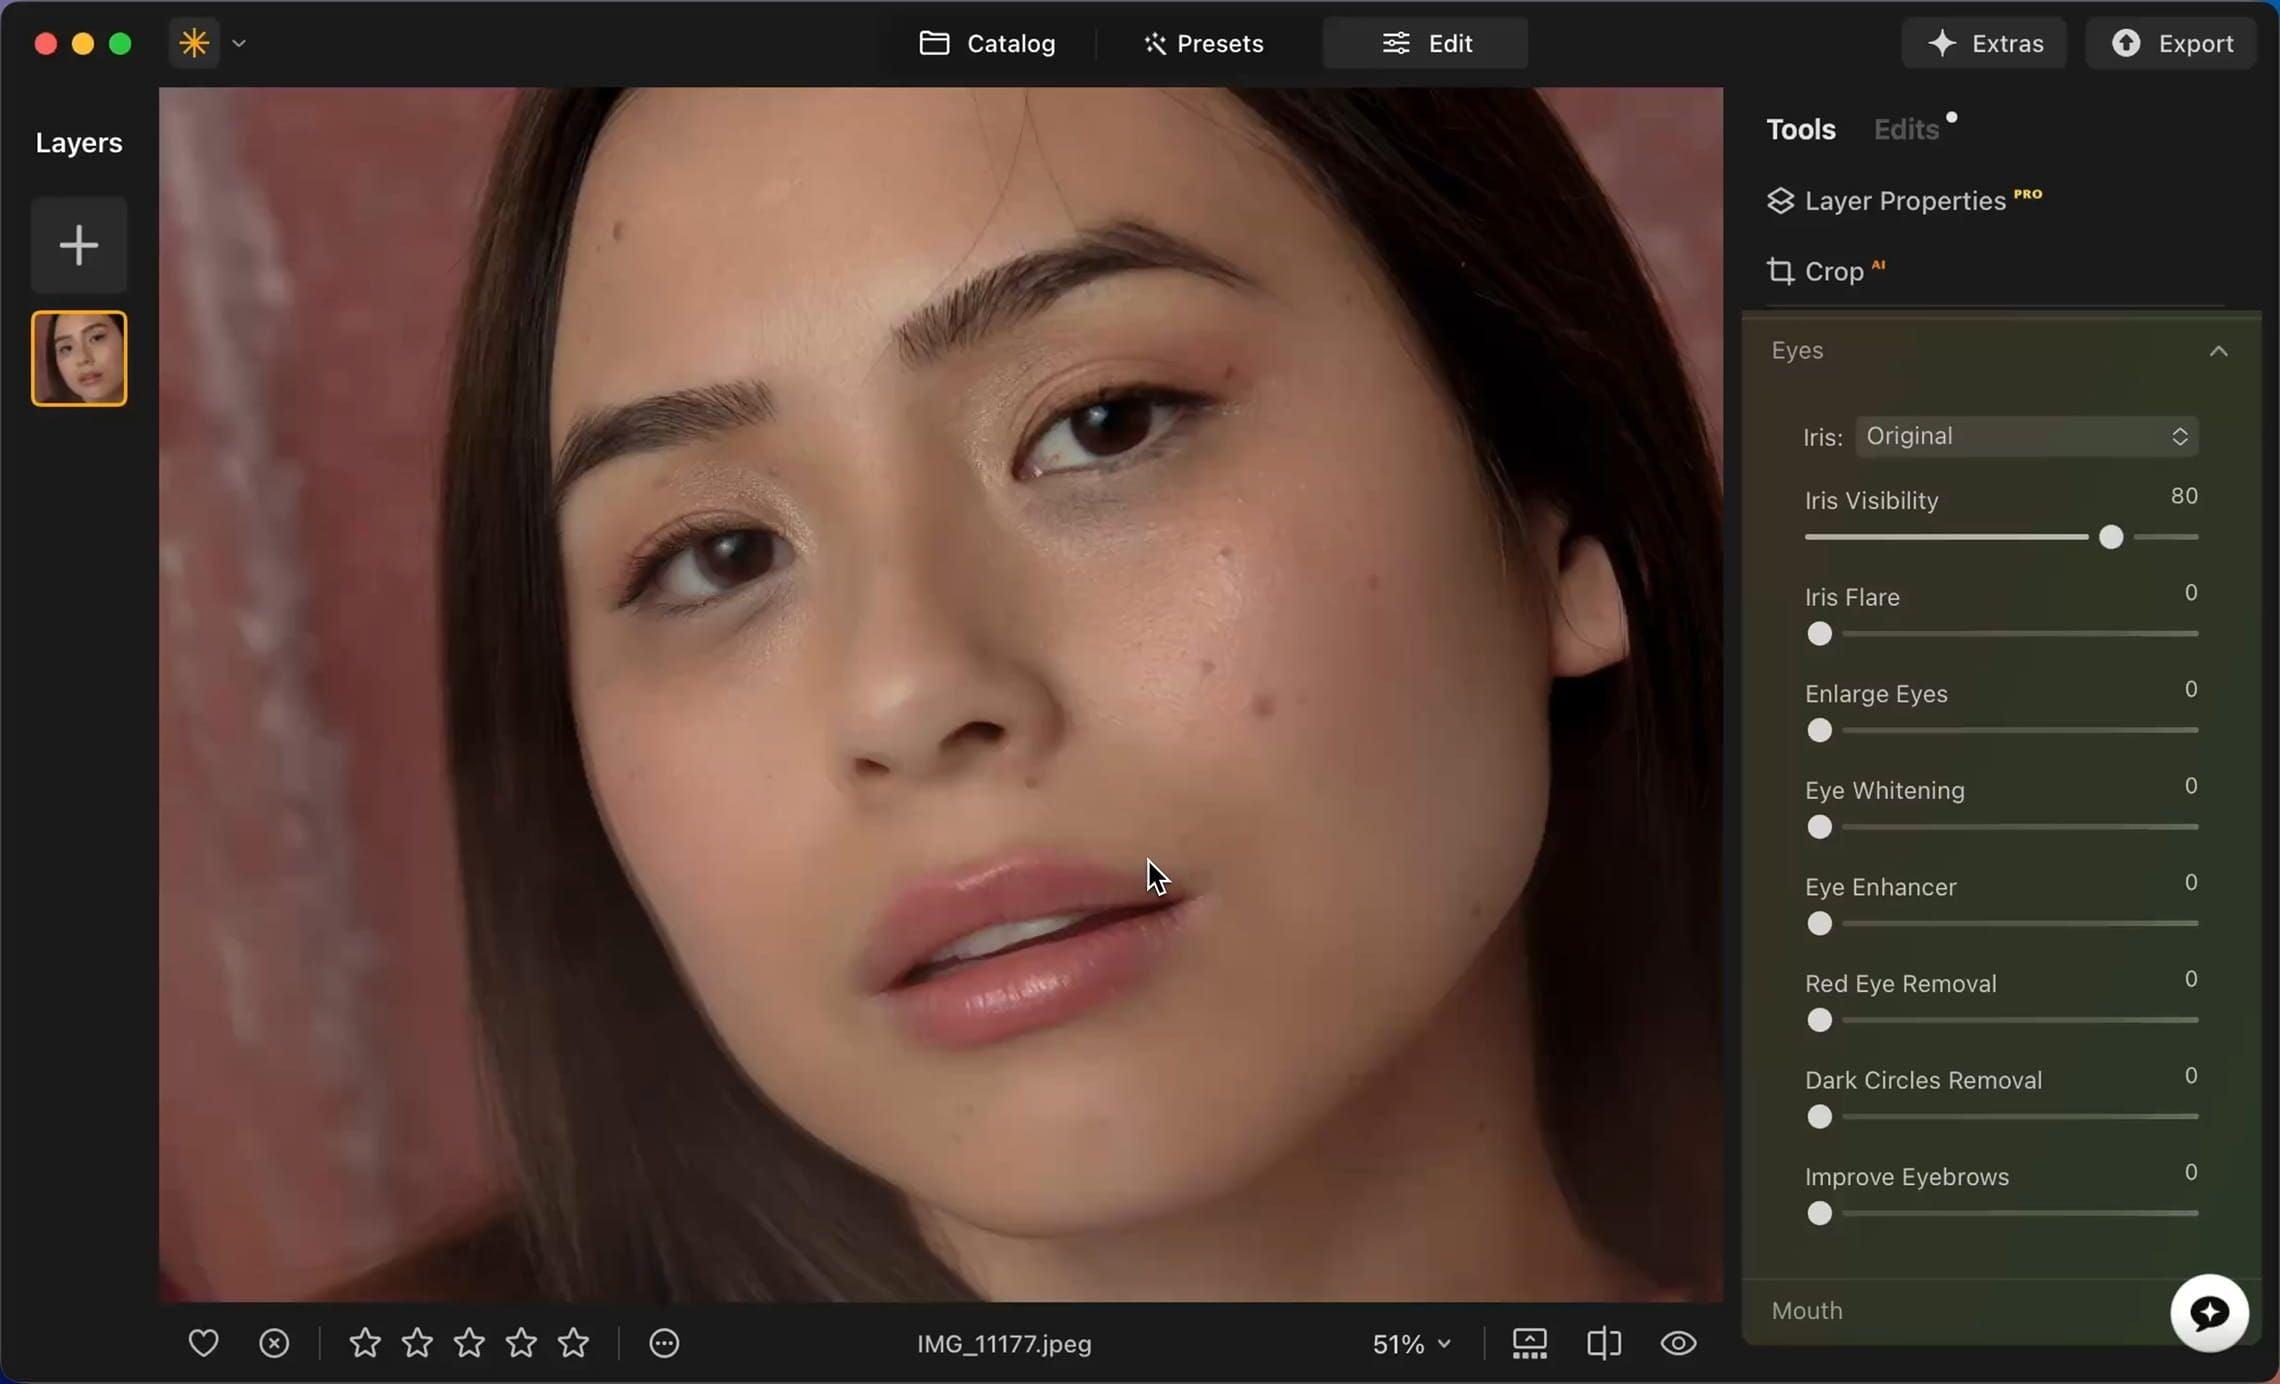Click the Luminar sun logo icon
Image resolution: width=2280 pixels, height=1384 pixels.
(x=194, y=43)
